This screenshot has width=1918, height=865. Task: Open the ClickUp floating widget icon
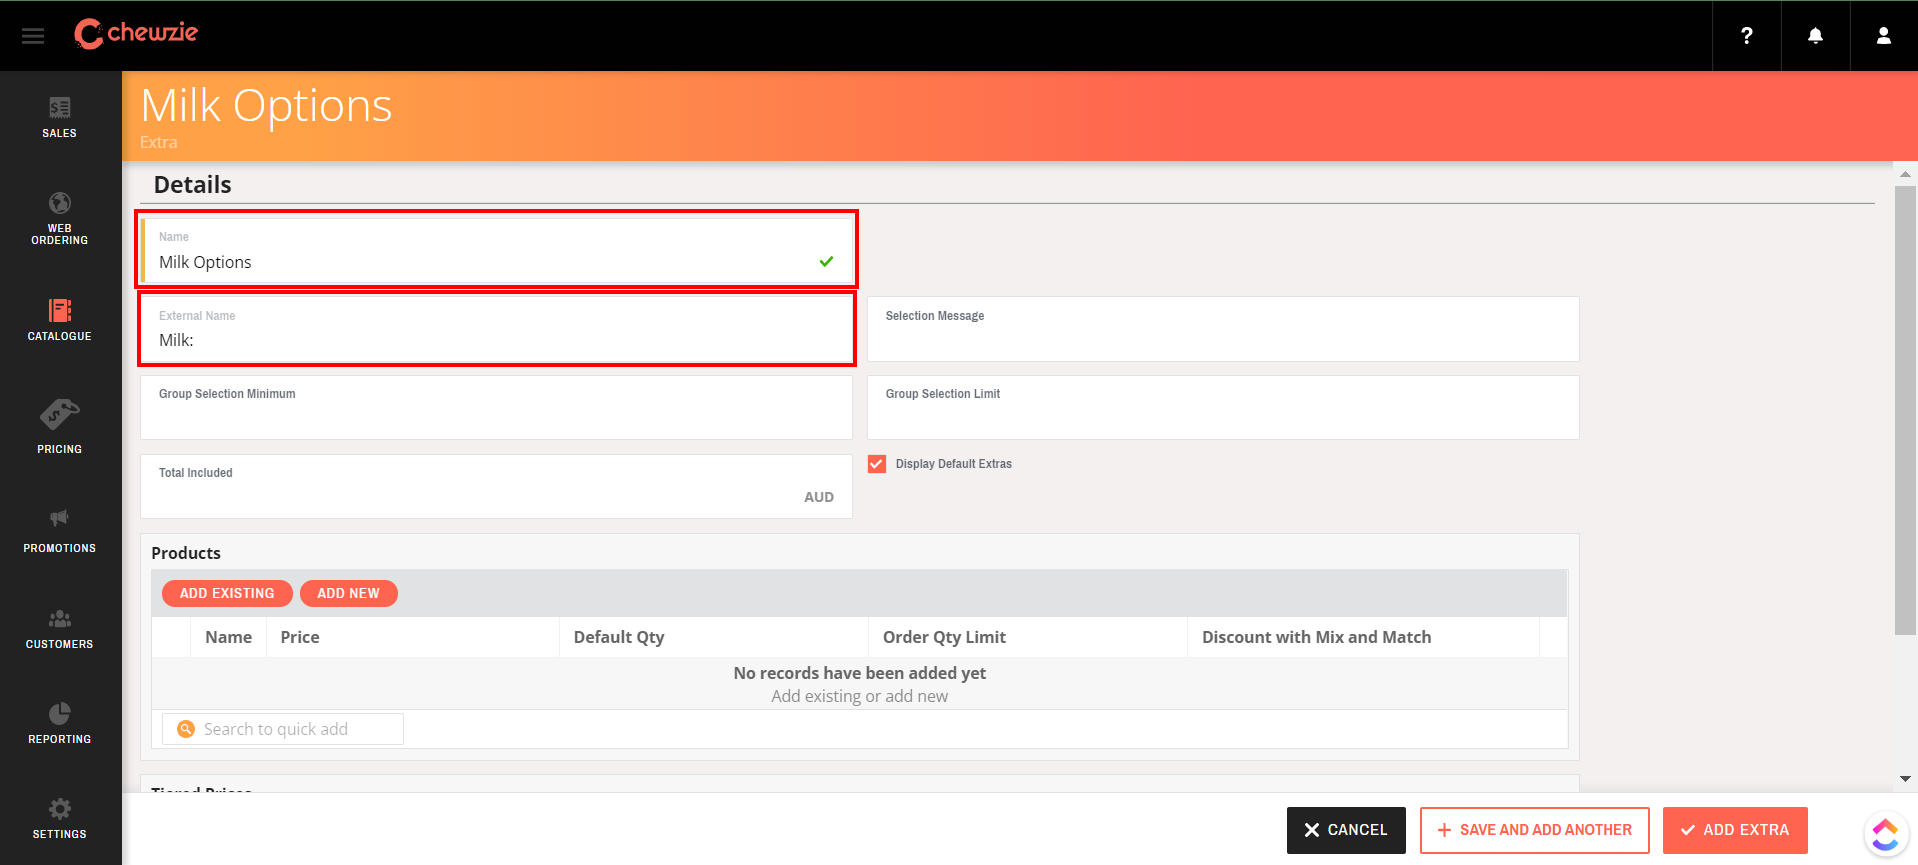(x=1885, y=834)
